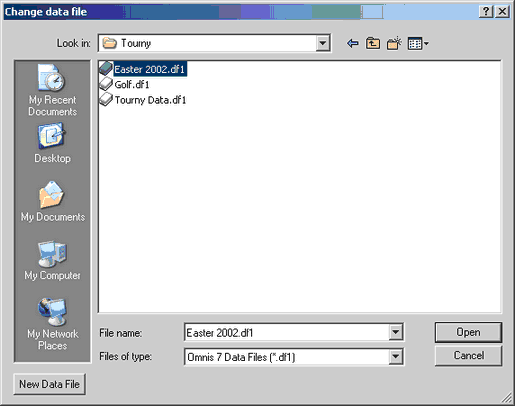
Task: Click the File name text field
Action: (x=287, y=332)
